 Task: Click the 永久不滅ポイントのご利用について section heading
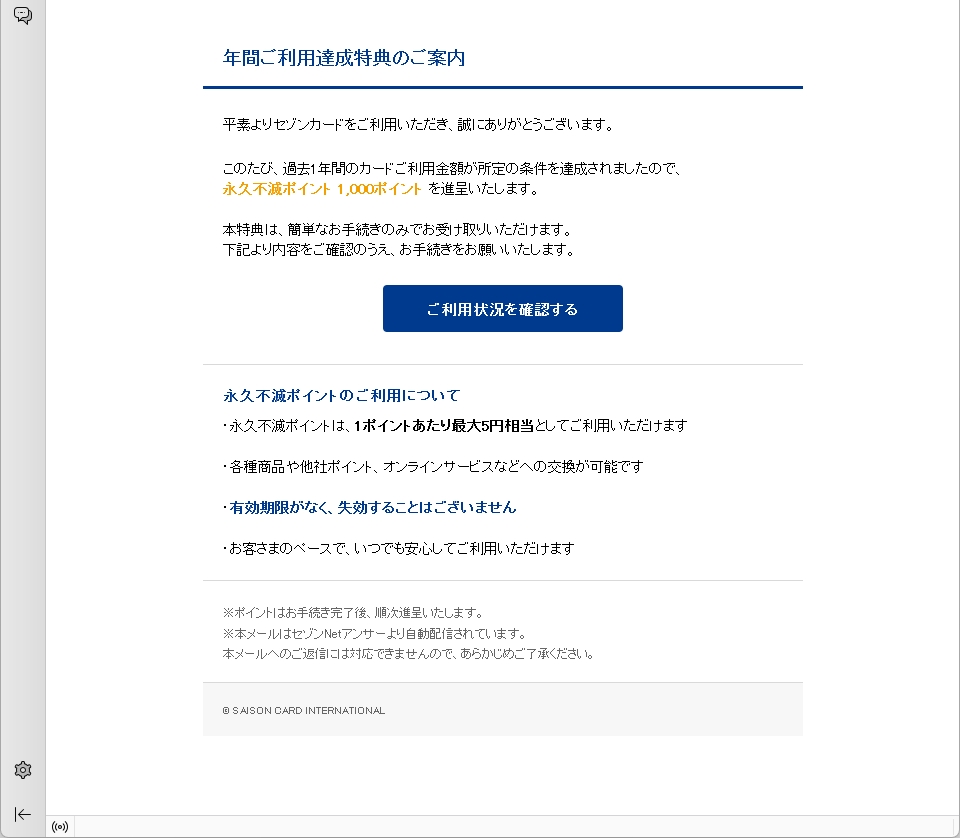[x=341, y=395]
